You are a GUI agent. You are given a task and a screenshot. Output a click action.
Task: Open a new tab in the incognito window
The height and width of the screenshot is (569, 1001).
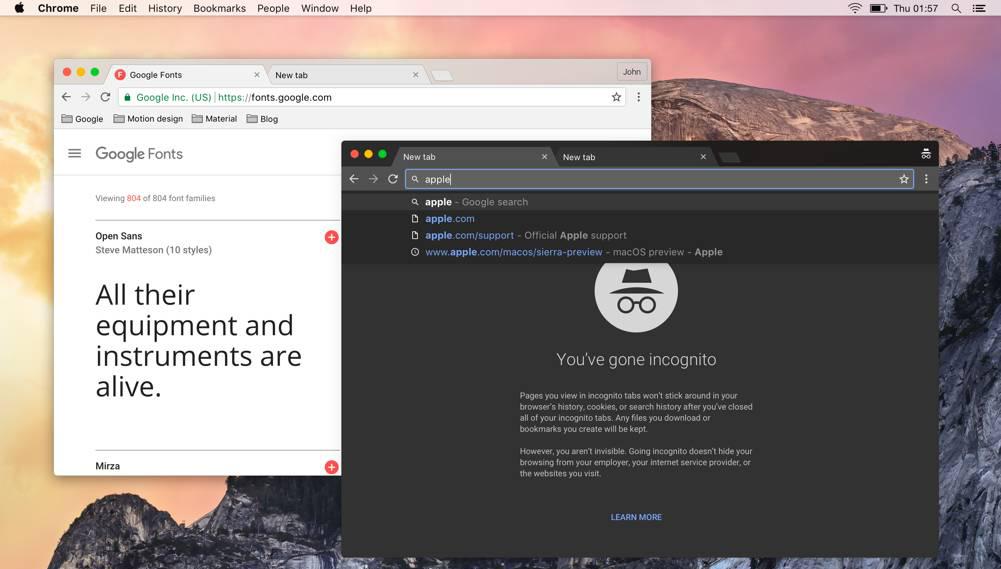pyautogui.click(x=730, y=158)
